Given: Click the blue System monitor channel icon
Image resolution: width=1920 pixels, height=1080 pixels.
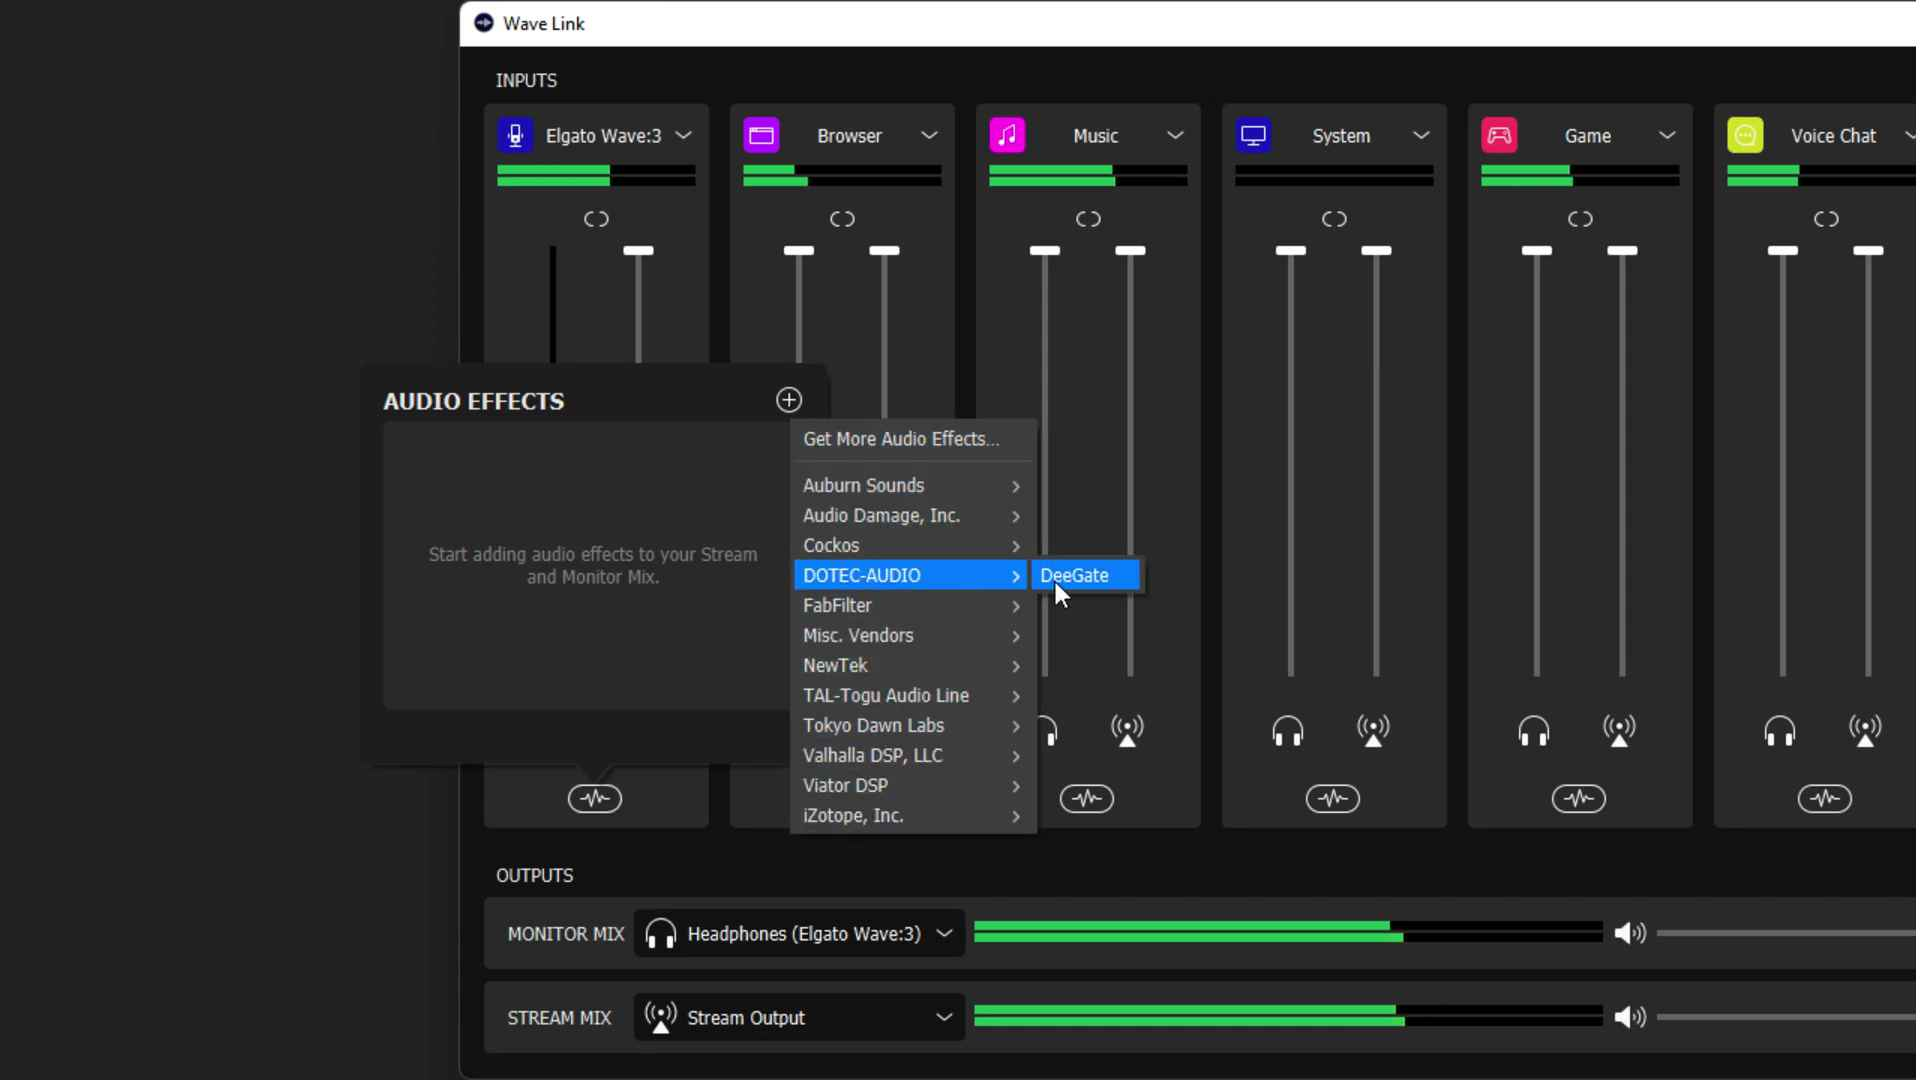Looking at the screenshot, I should point(1253,135).
